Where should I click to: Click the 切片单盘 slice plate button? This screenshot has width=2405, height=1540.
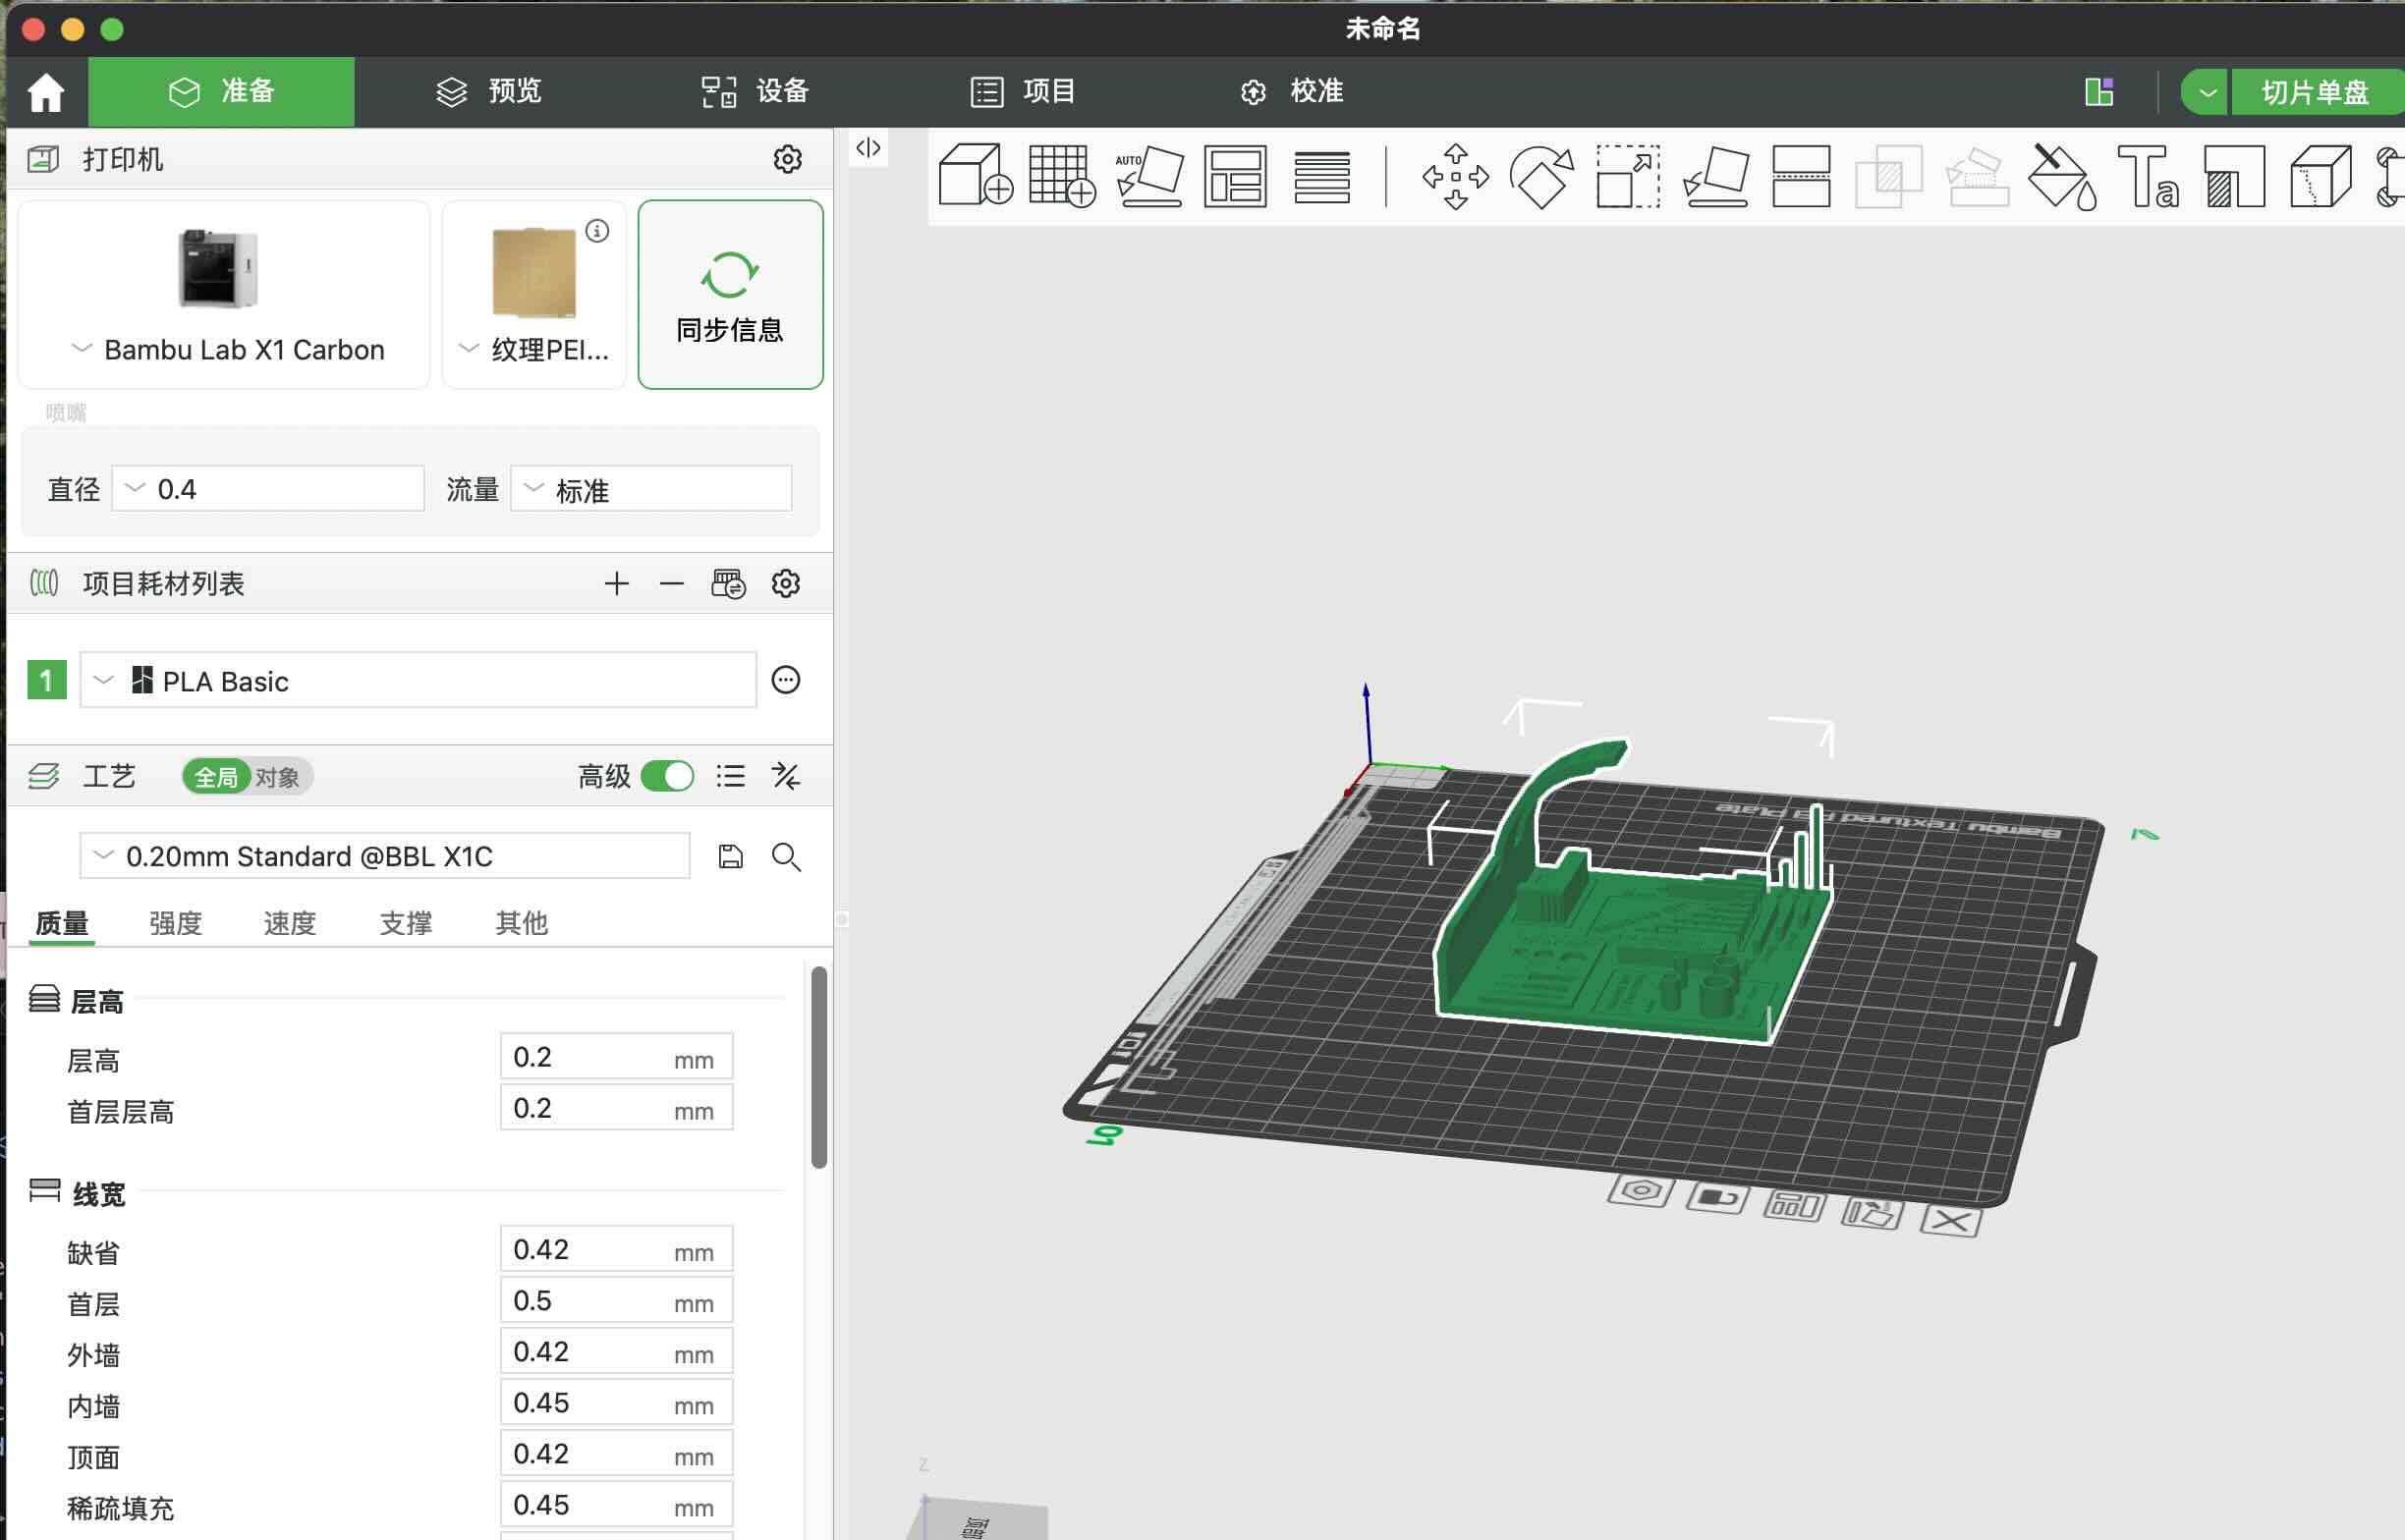pos(2314,92)
